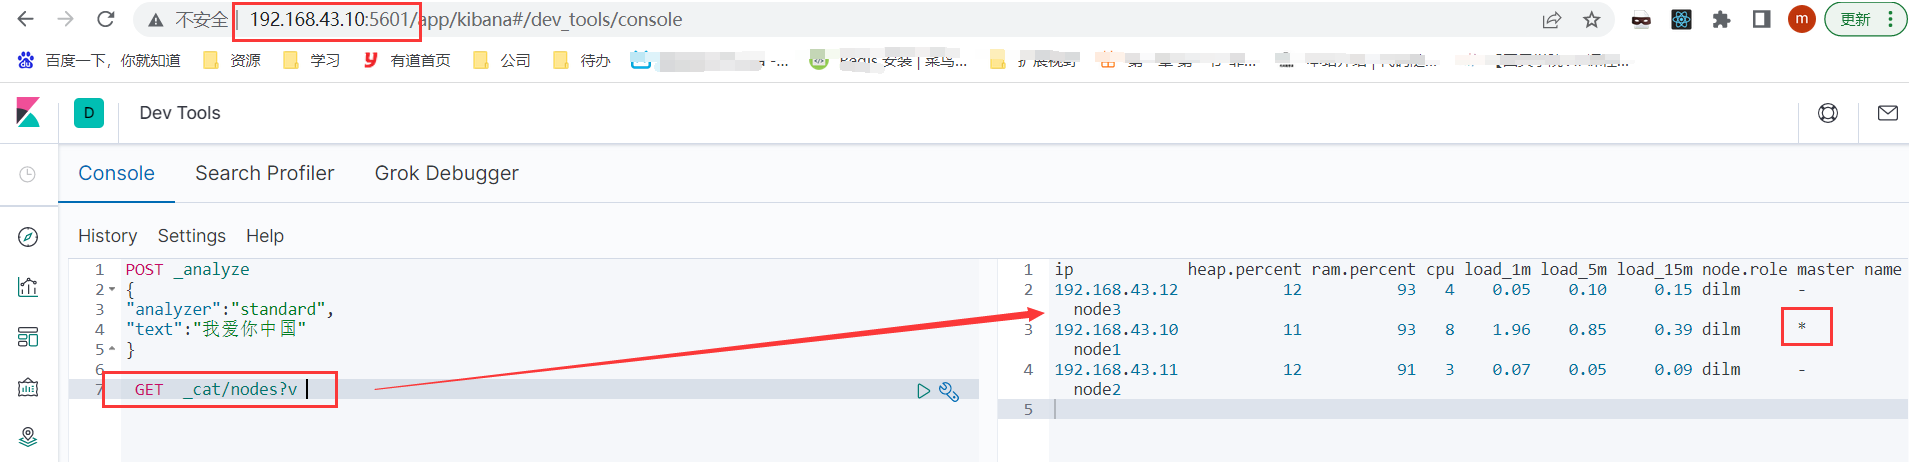Switch to the Search Profiler tab
1909x462 pixels.
tap(265, 173)
